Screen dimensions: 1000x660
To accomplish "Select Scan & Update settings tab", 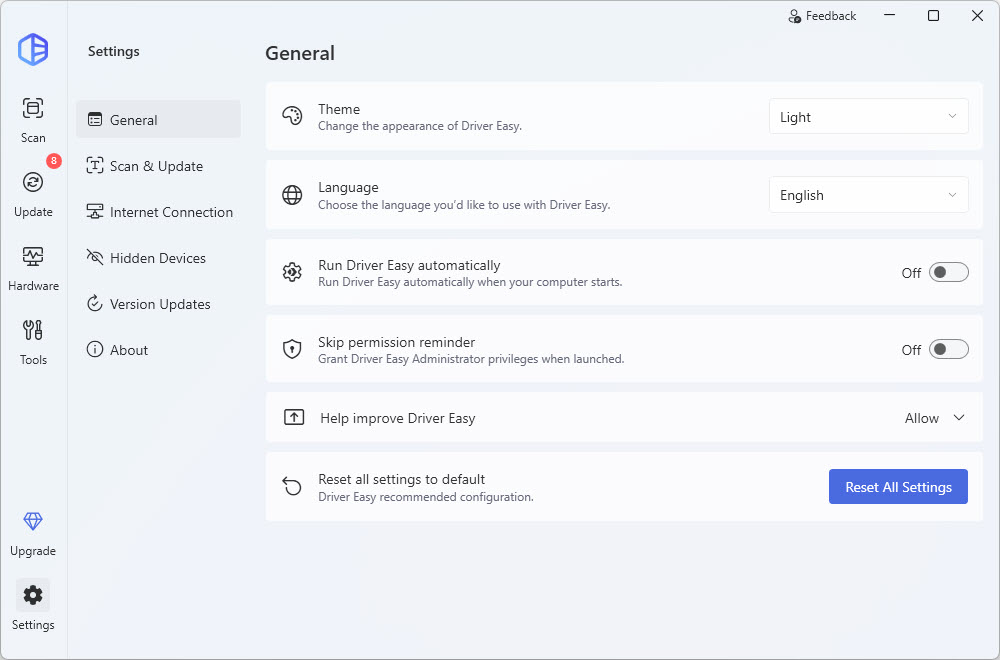I will click(156, 166).
